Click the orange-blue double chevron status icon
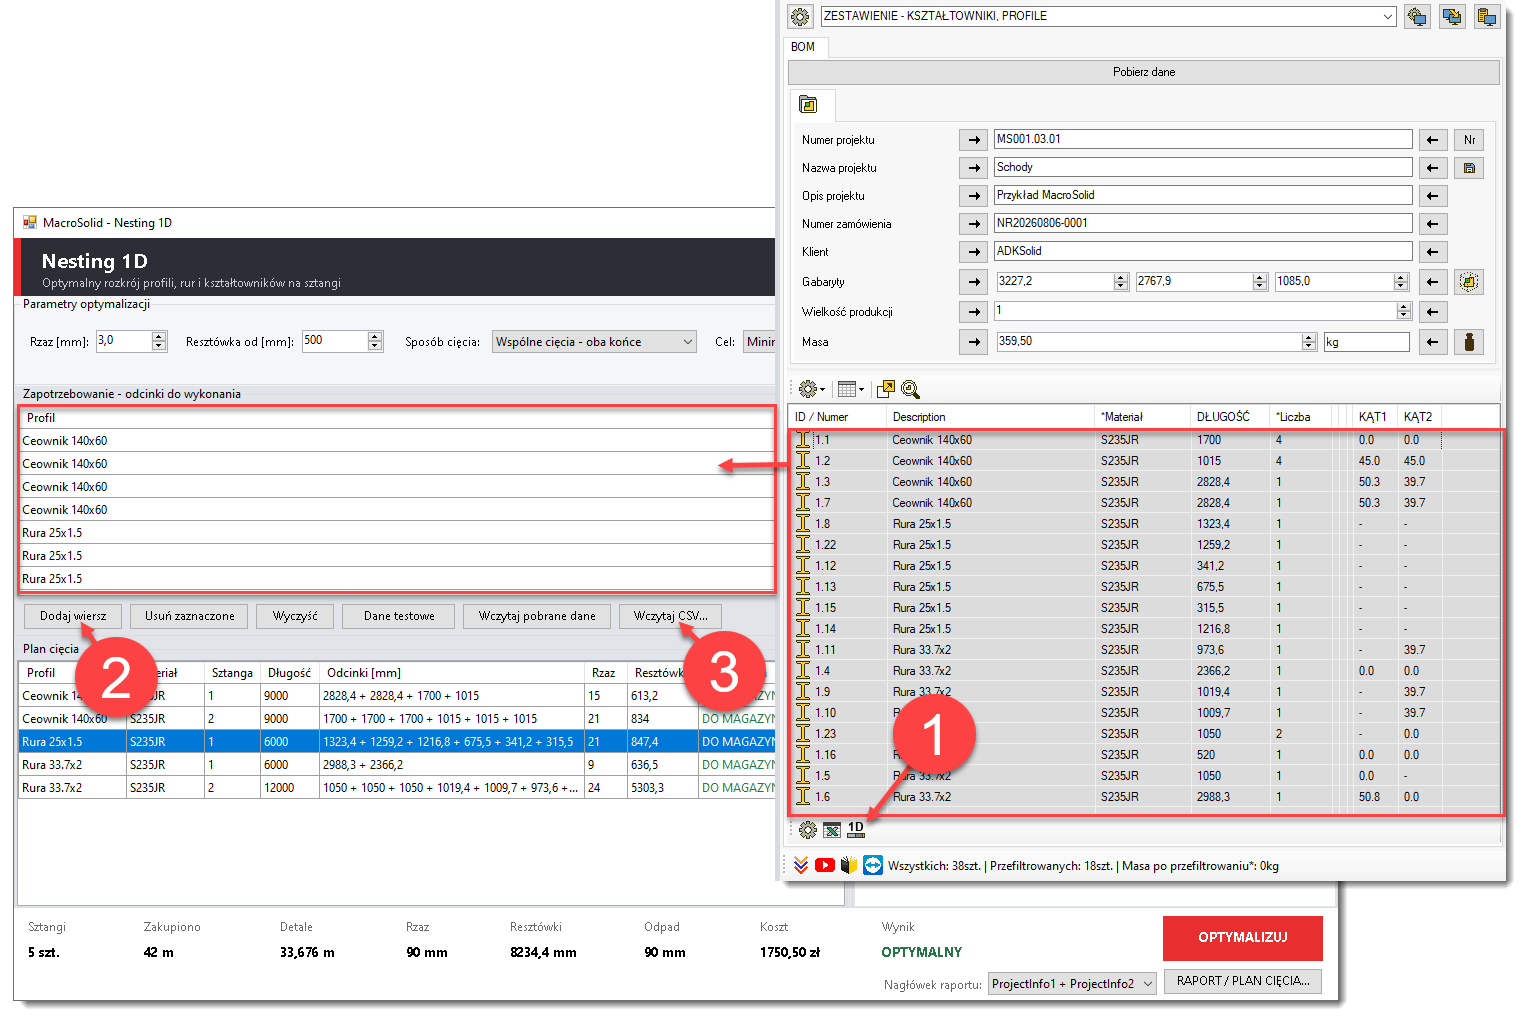Image resolution: width=1524 pixels, height=1029 pixels. click(800, 865)
